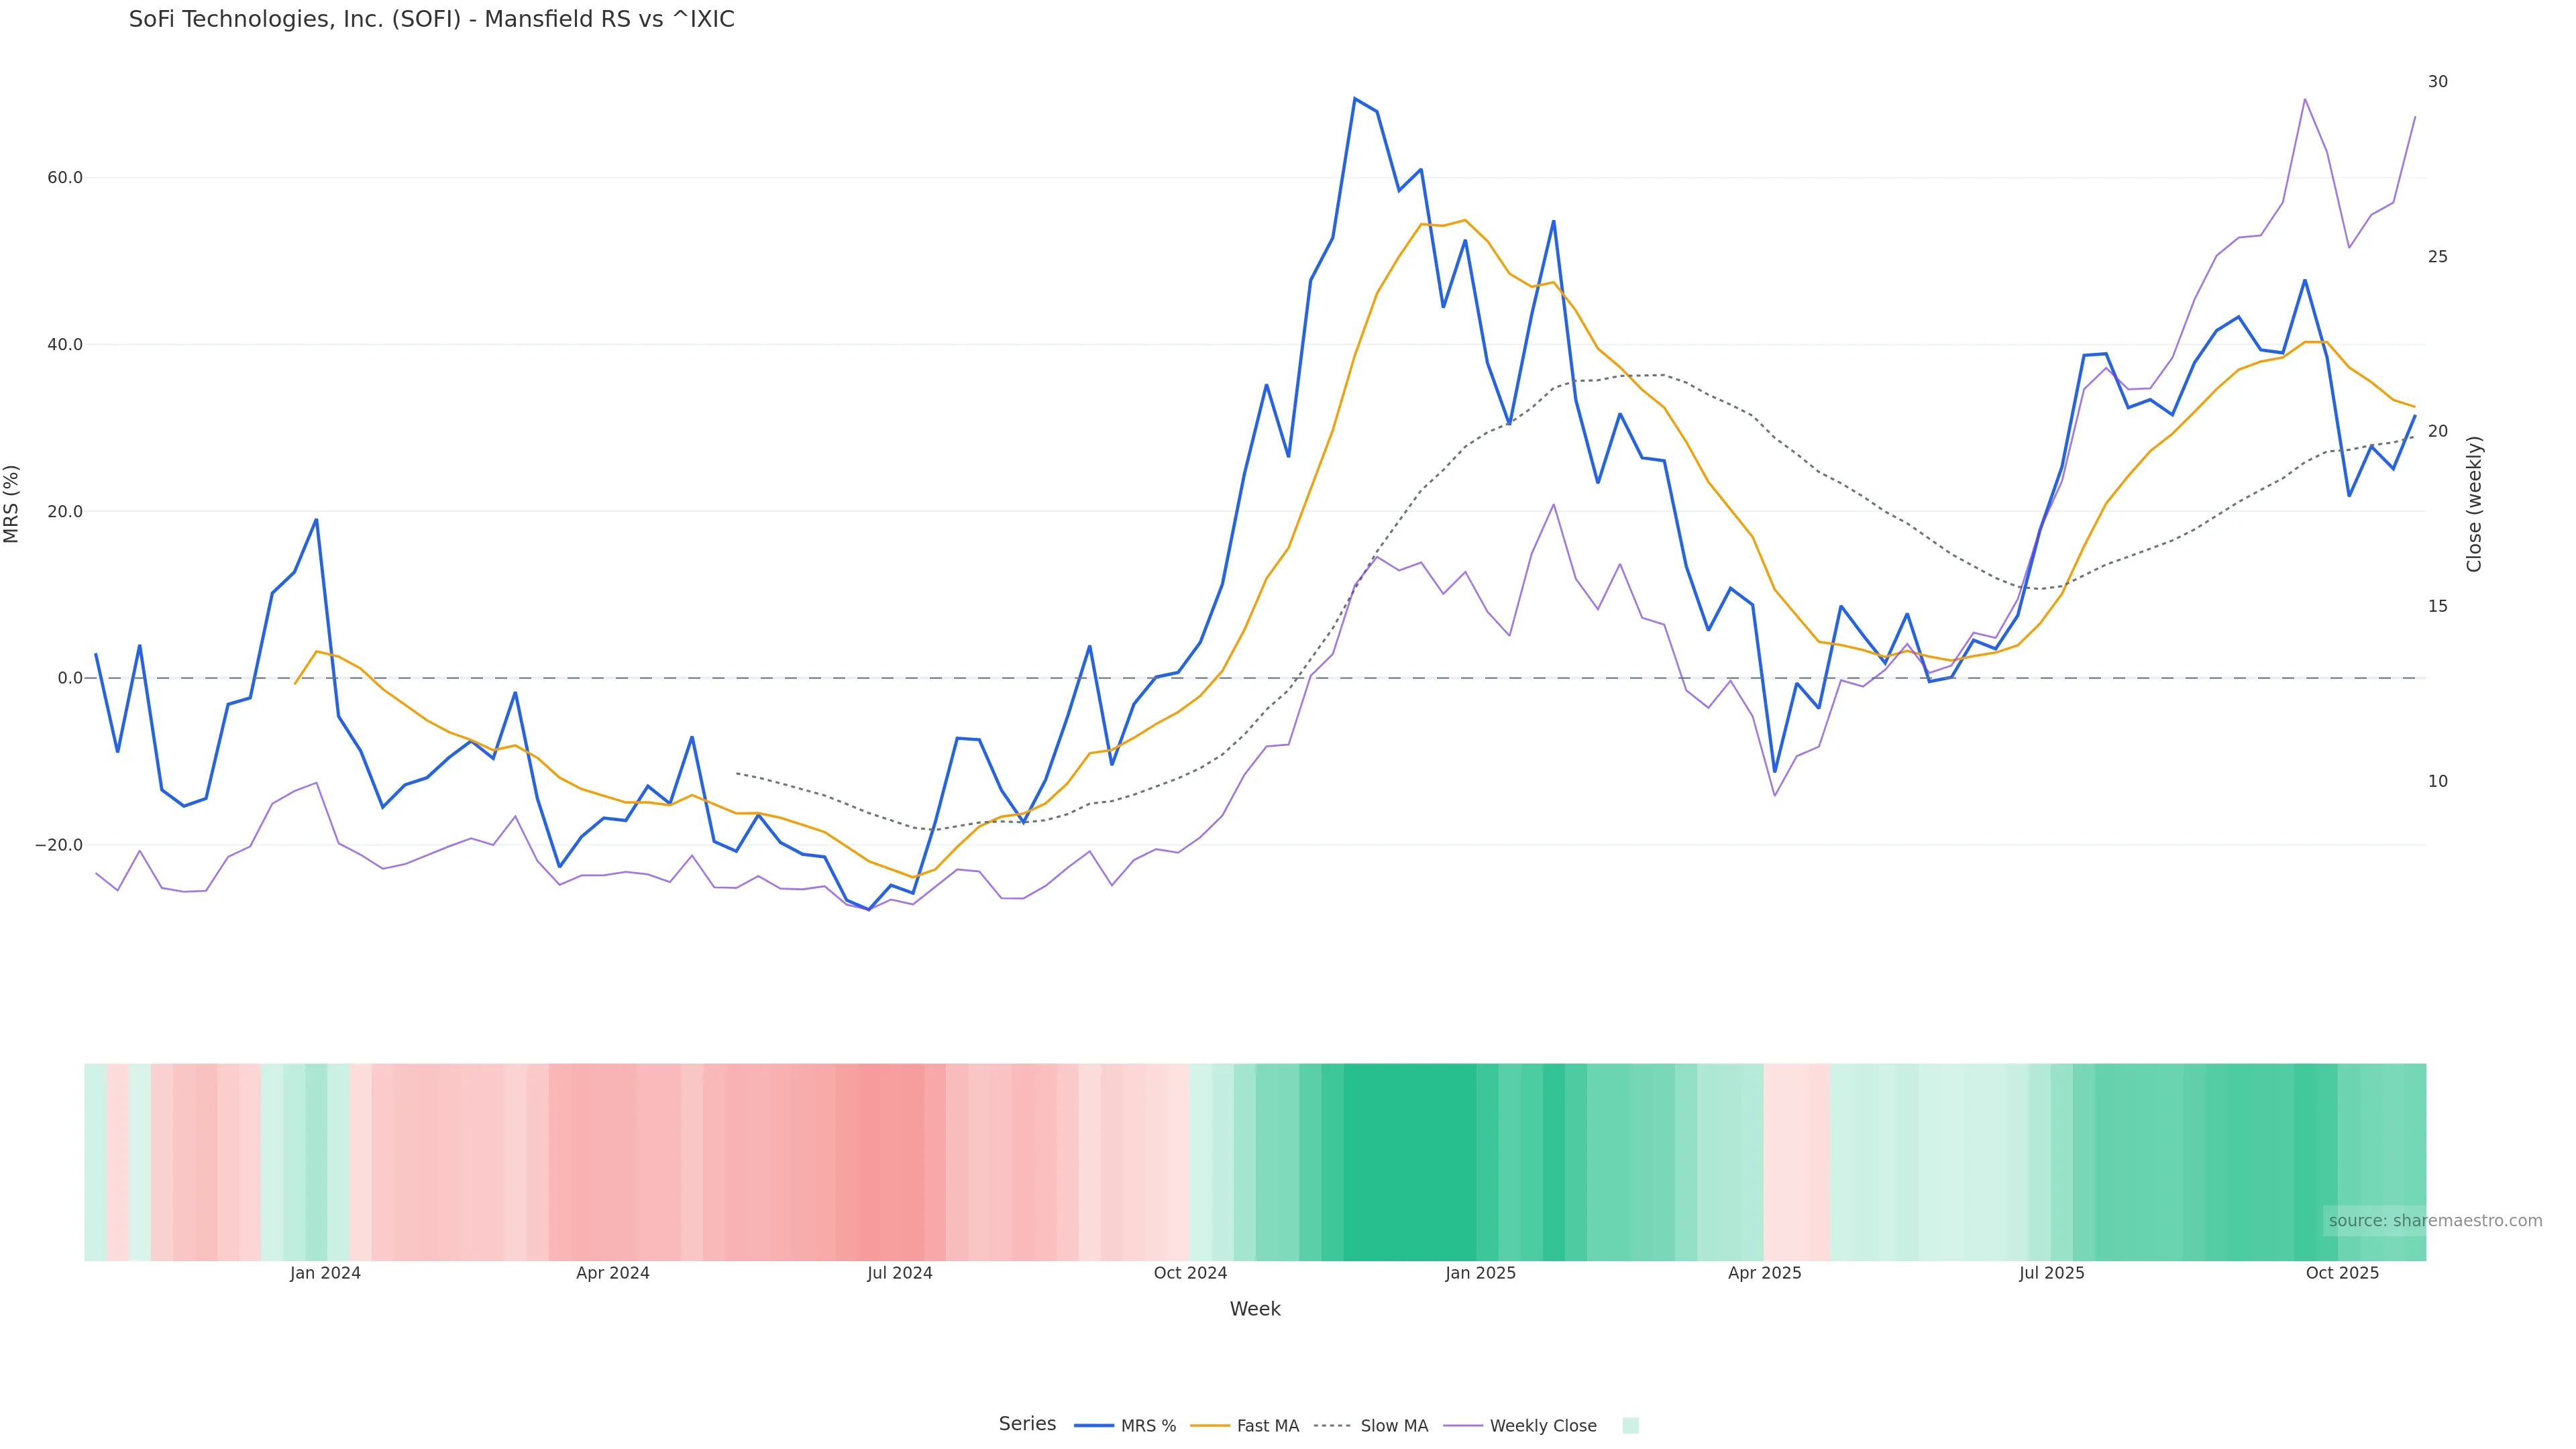
Task: Click the blue MRS % legend line icon
Action: pos(1094,1426)
